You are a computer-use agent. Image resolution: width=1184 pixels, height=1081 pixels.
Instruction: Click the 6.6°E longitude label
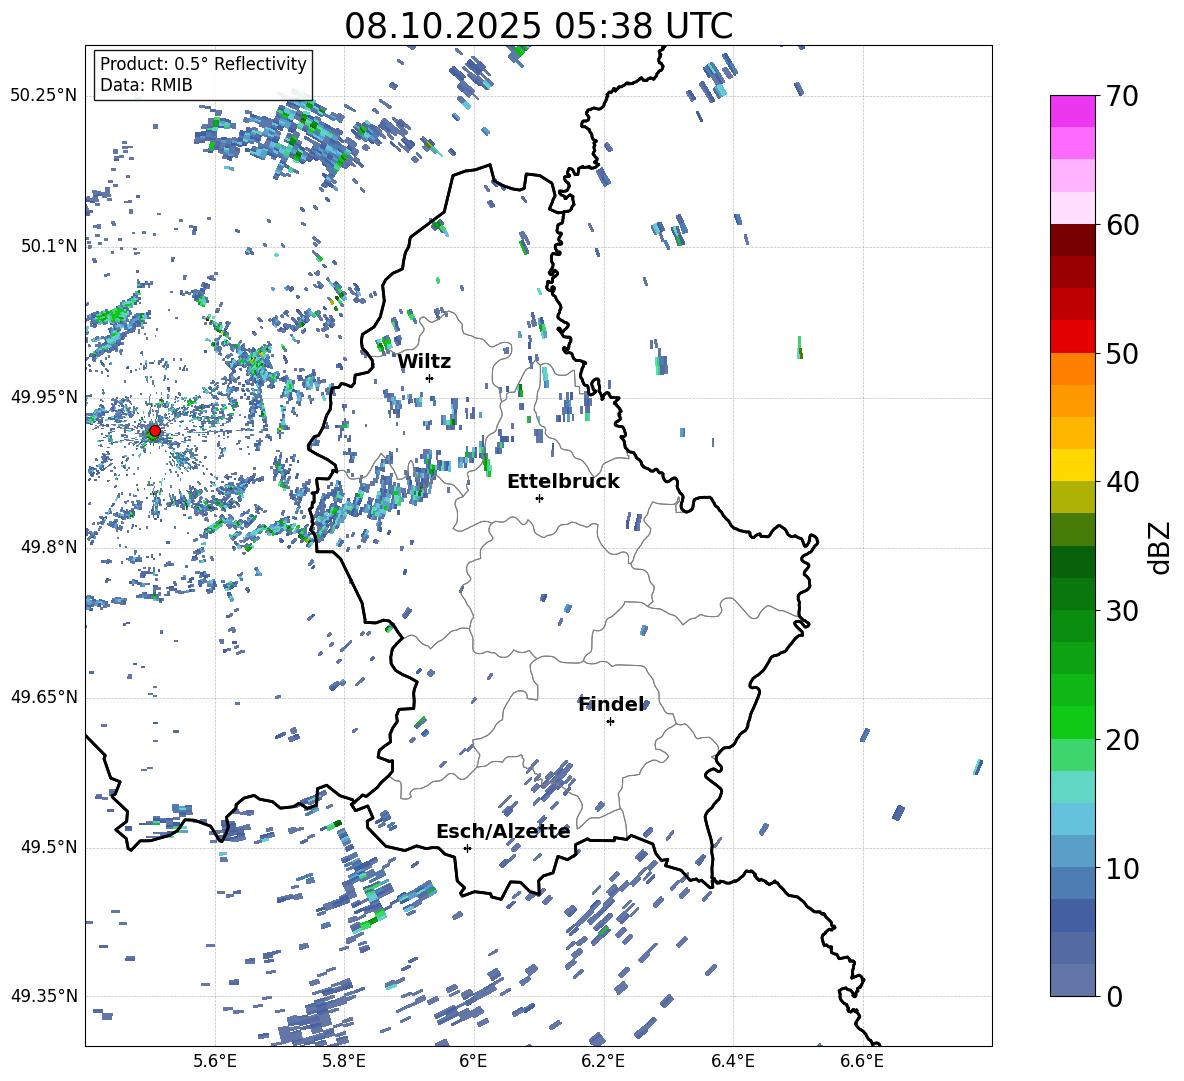pyautogui.click(x=862, y=1061)
